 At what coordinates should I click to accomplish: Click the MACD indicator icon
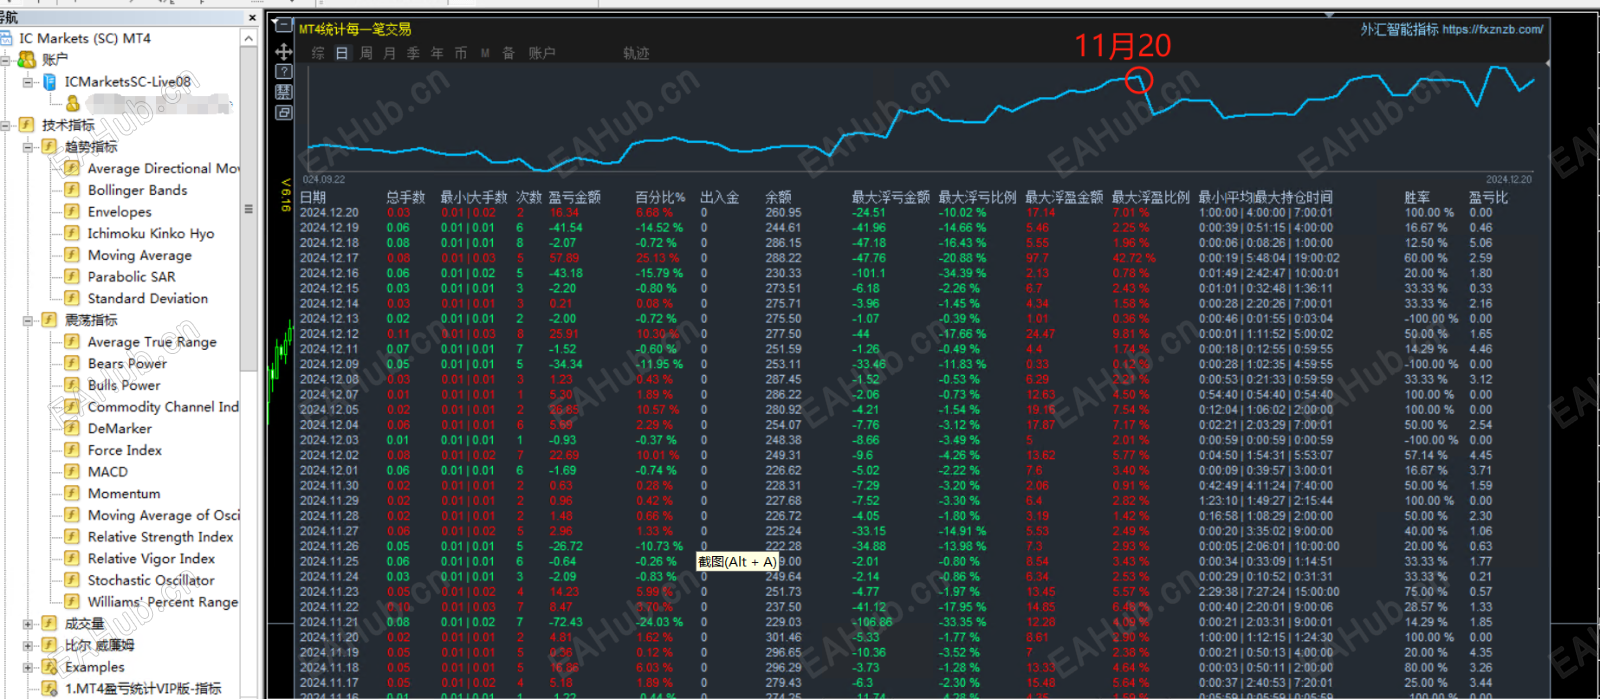(72, 472)
